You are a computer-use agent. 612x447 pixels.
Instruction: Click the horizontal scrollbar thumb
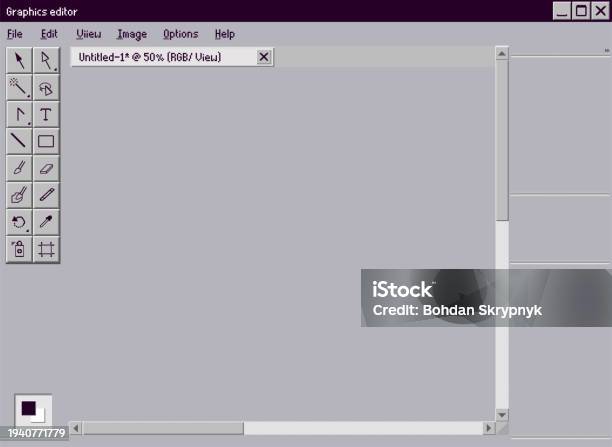(x=163, y=428)
